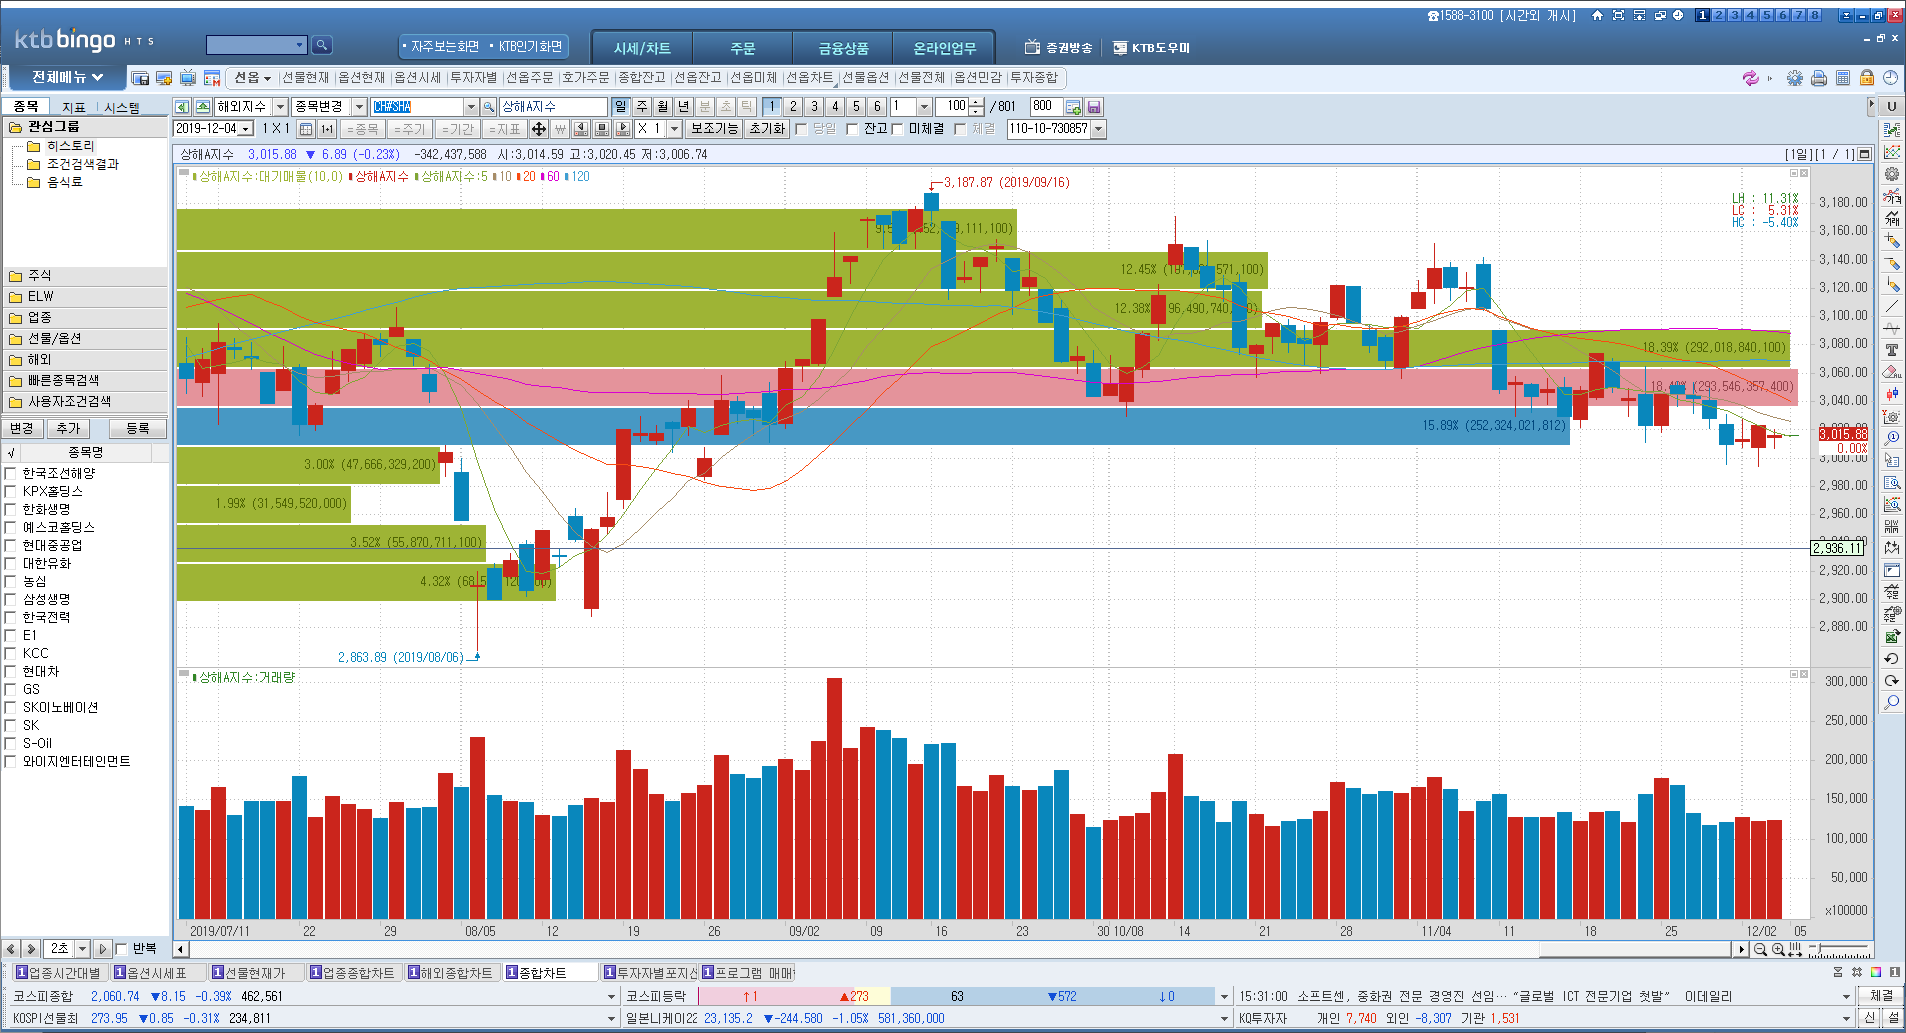Click the grid layout icon beside 1X1
Screen dimensions: 1906x1033
pos(306,129)
